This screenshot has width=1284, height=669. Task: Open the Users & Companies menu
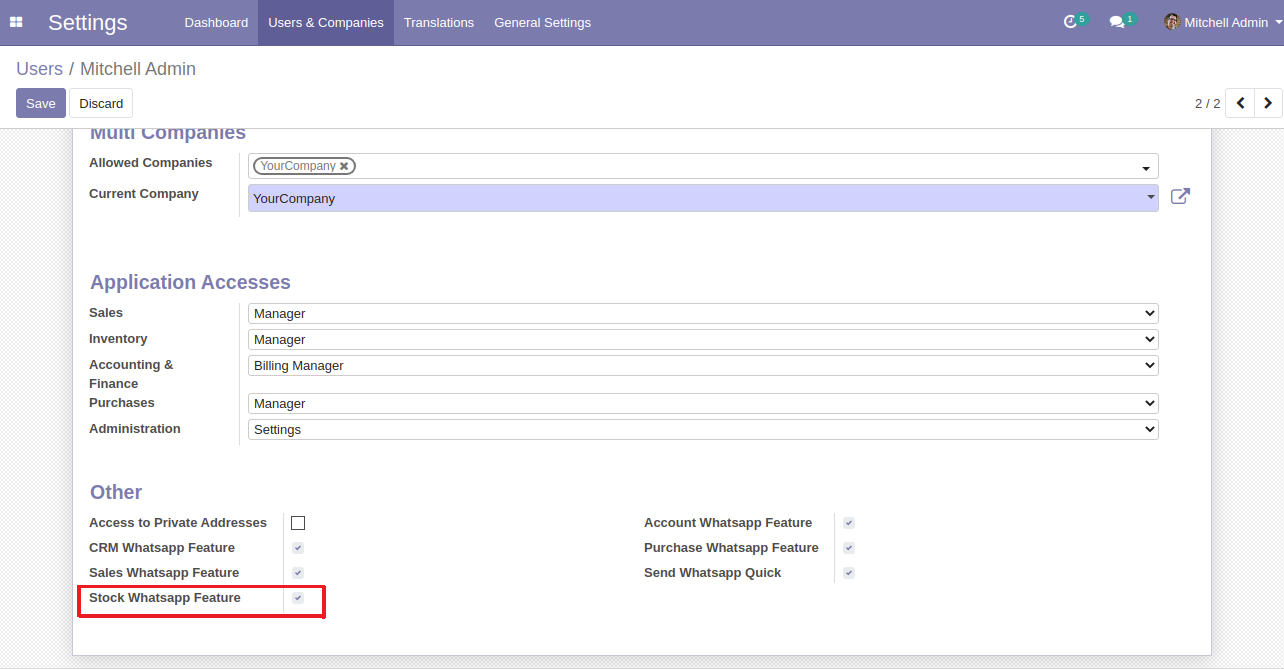coord(326,22)
